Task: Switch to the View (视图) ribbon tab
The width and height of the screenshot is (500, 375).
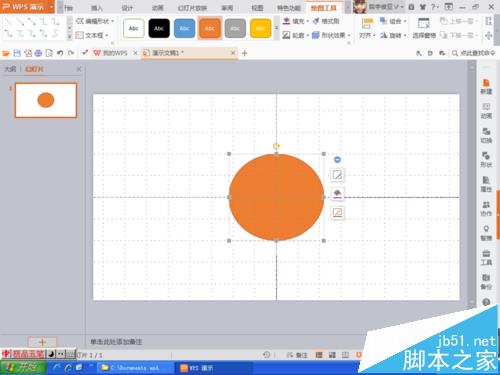Action: coord(257,8)
